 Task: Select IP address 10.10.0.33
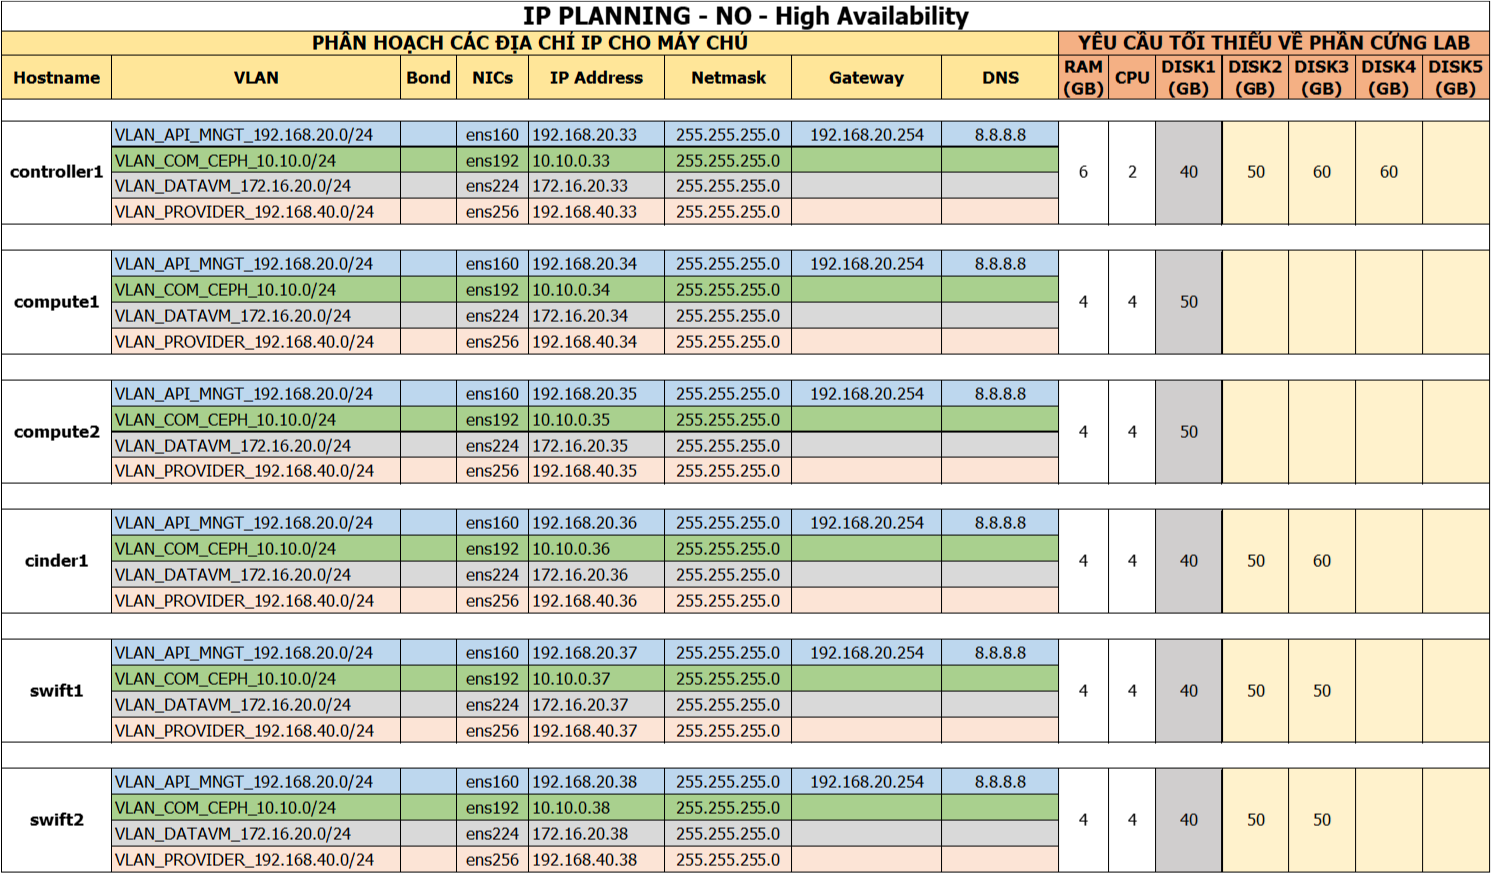pyautogui.click(x=597, y=161)
